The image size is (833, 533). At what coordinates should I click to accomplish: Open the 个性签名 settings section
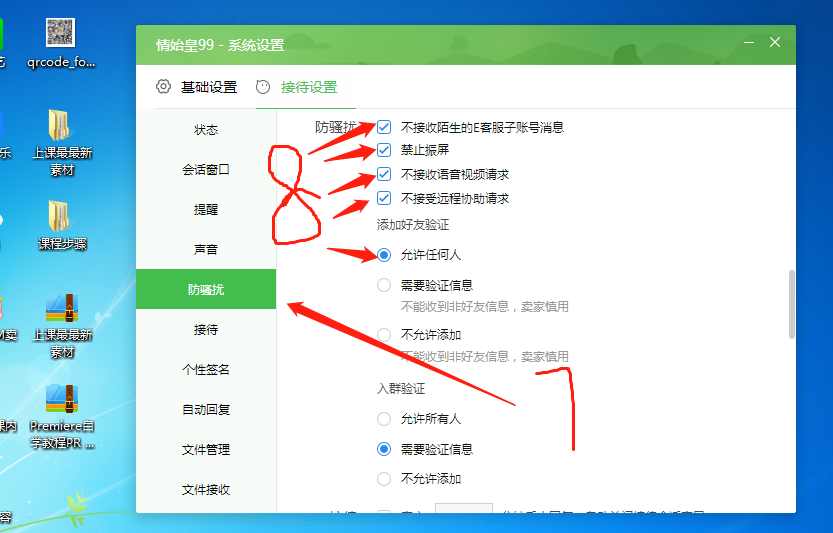coord(206,369)
